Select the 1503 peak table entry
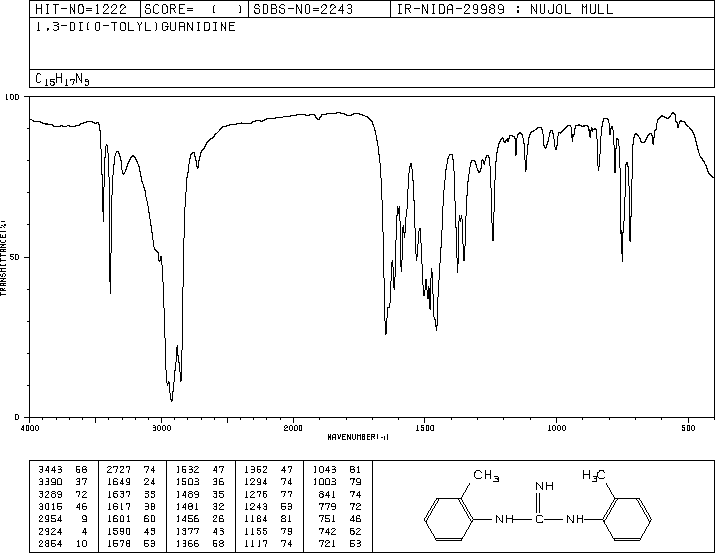Screen dimensions: 715x553 coord(200,482)
